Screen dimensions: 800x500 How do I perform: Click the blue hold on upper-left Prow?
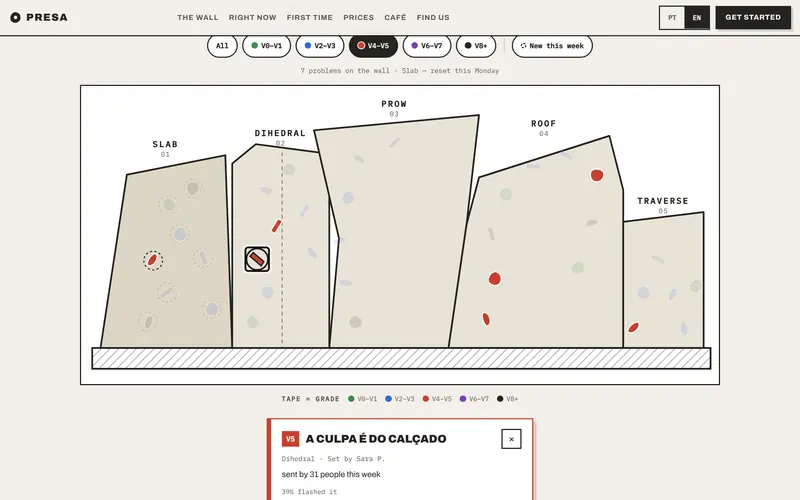[x=348, y=197]
